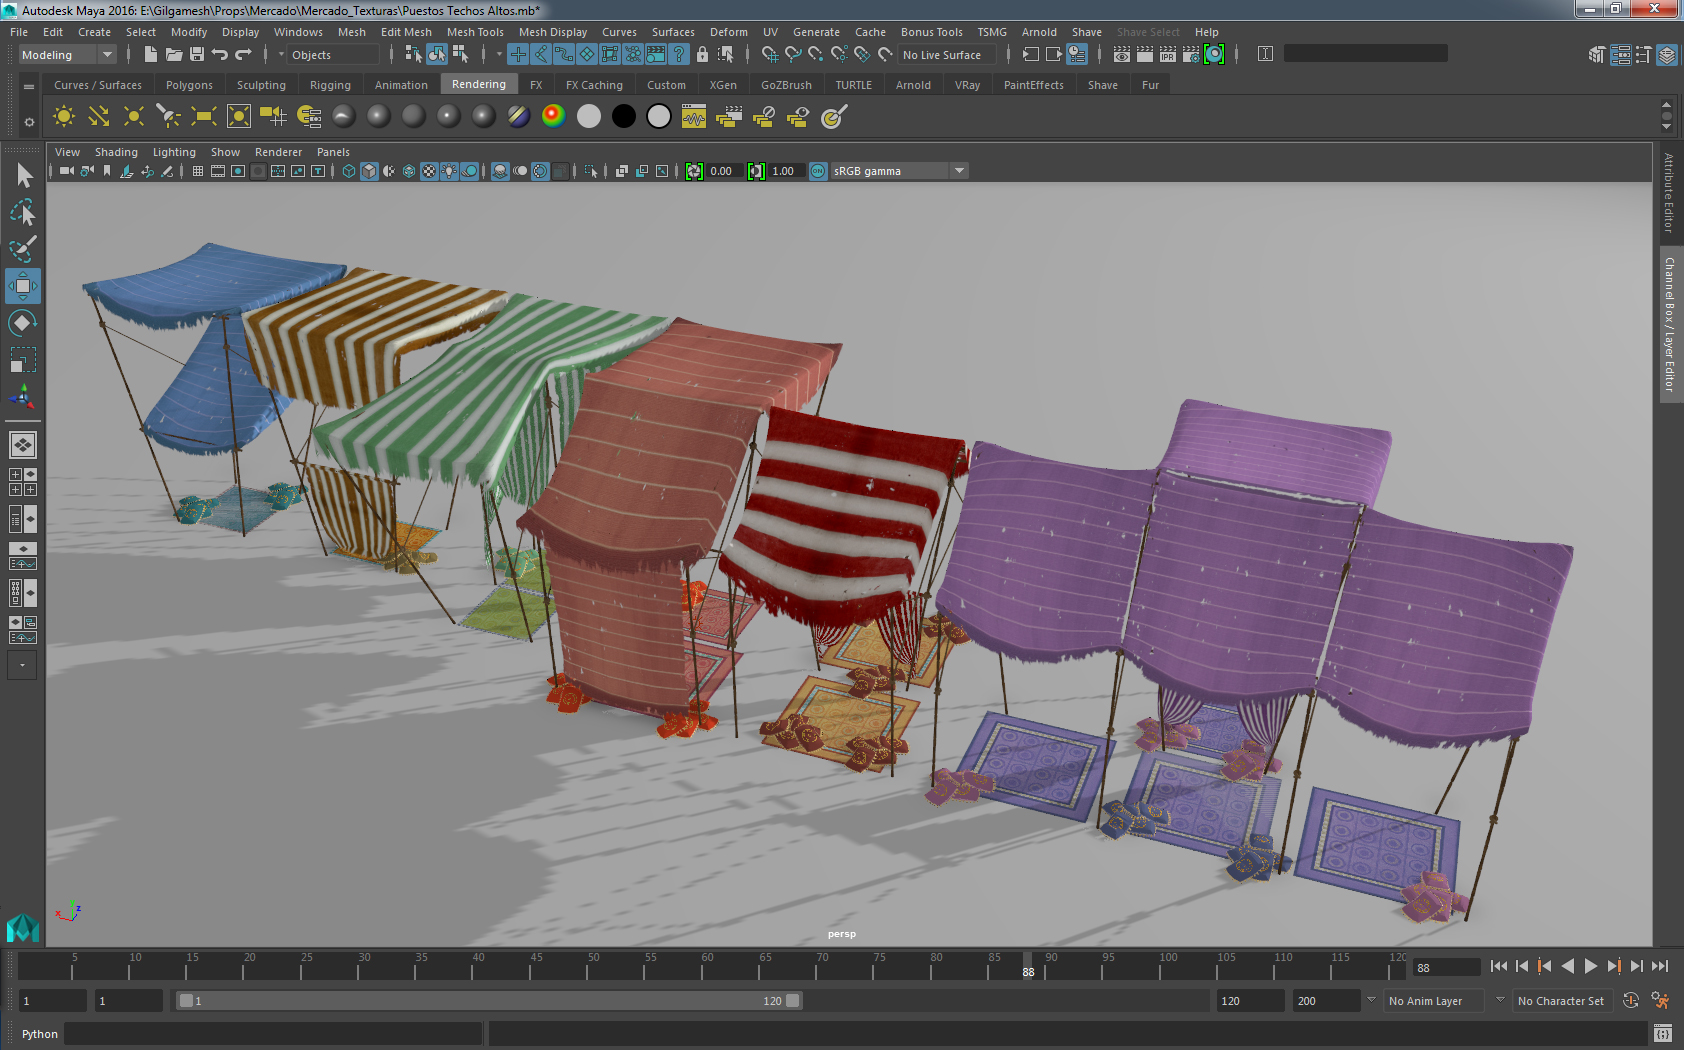This screenshot has height=1050, width=1684.
Task: Click the black surface shader swatch
Action: coord(623,117)
